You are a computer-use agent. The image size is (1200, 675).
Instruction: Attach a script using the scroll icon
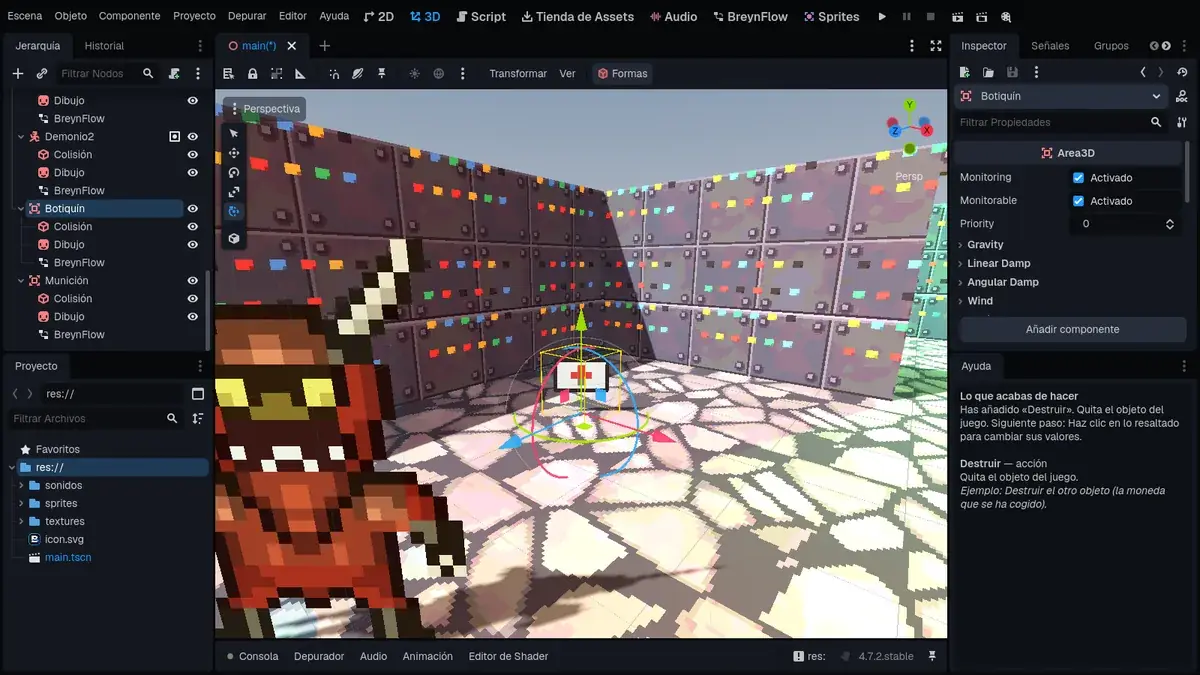click(x=174, y=74)
